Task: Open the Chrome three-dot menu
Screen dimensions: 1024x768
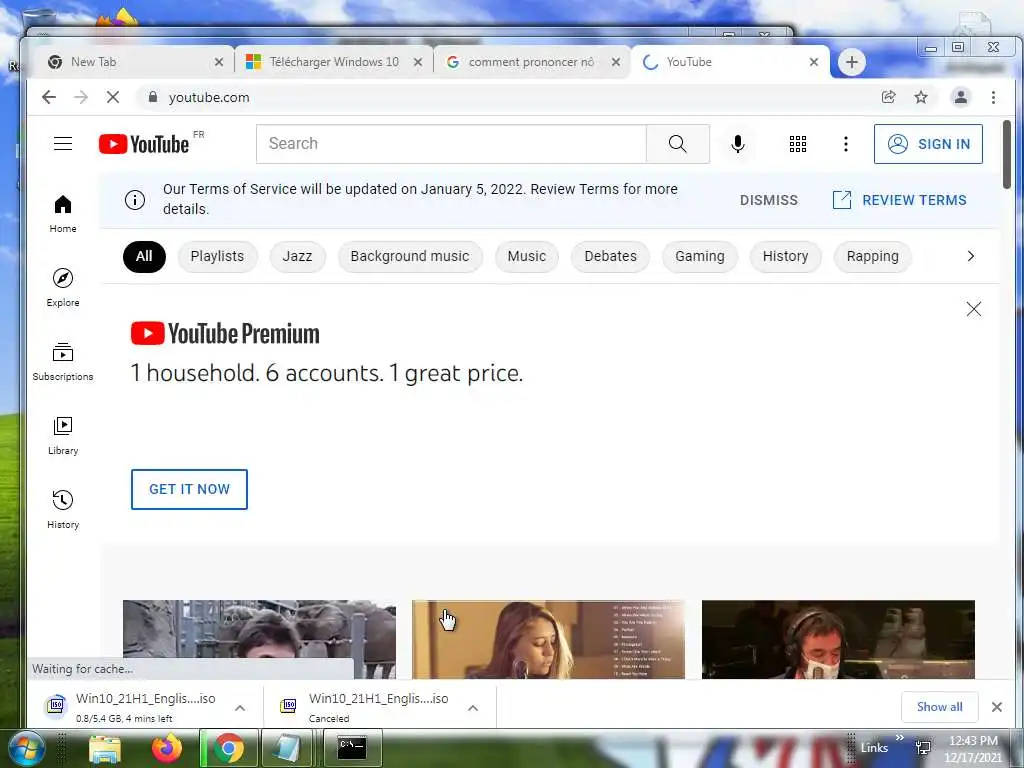Action: [993, 97]
